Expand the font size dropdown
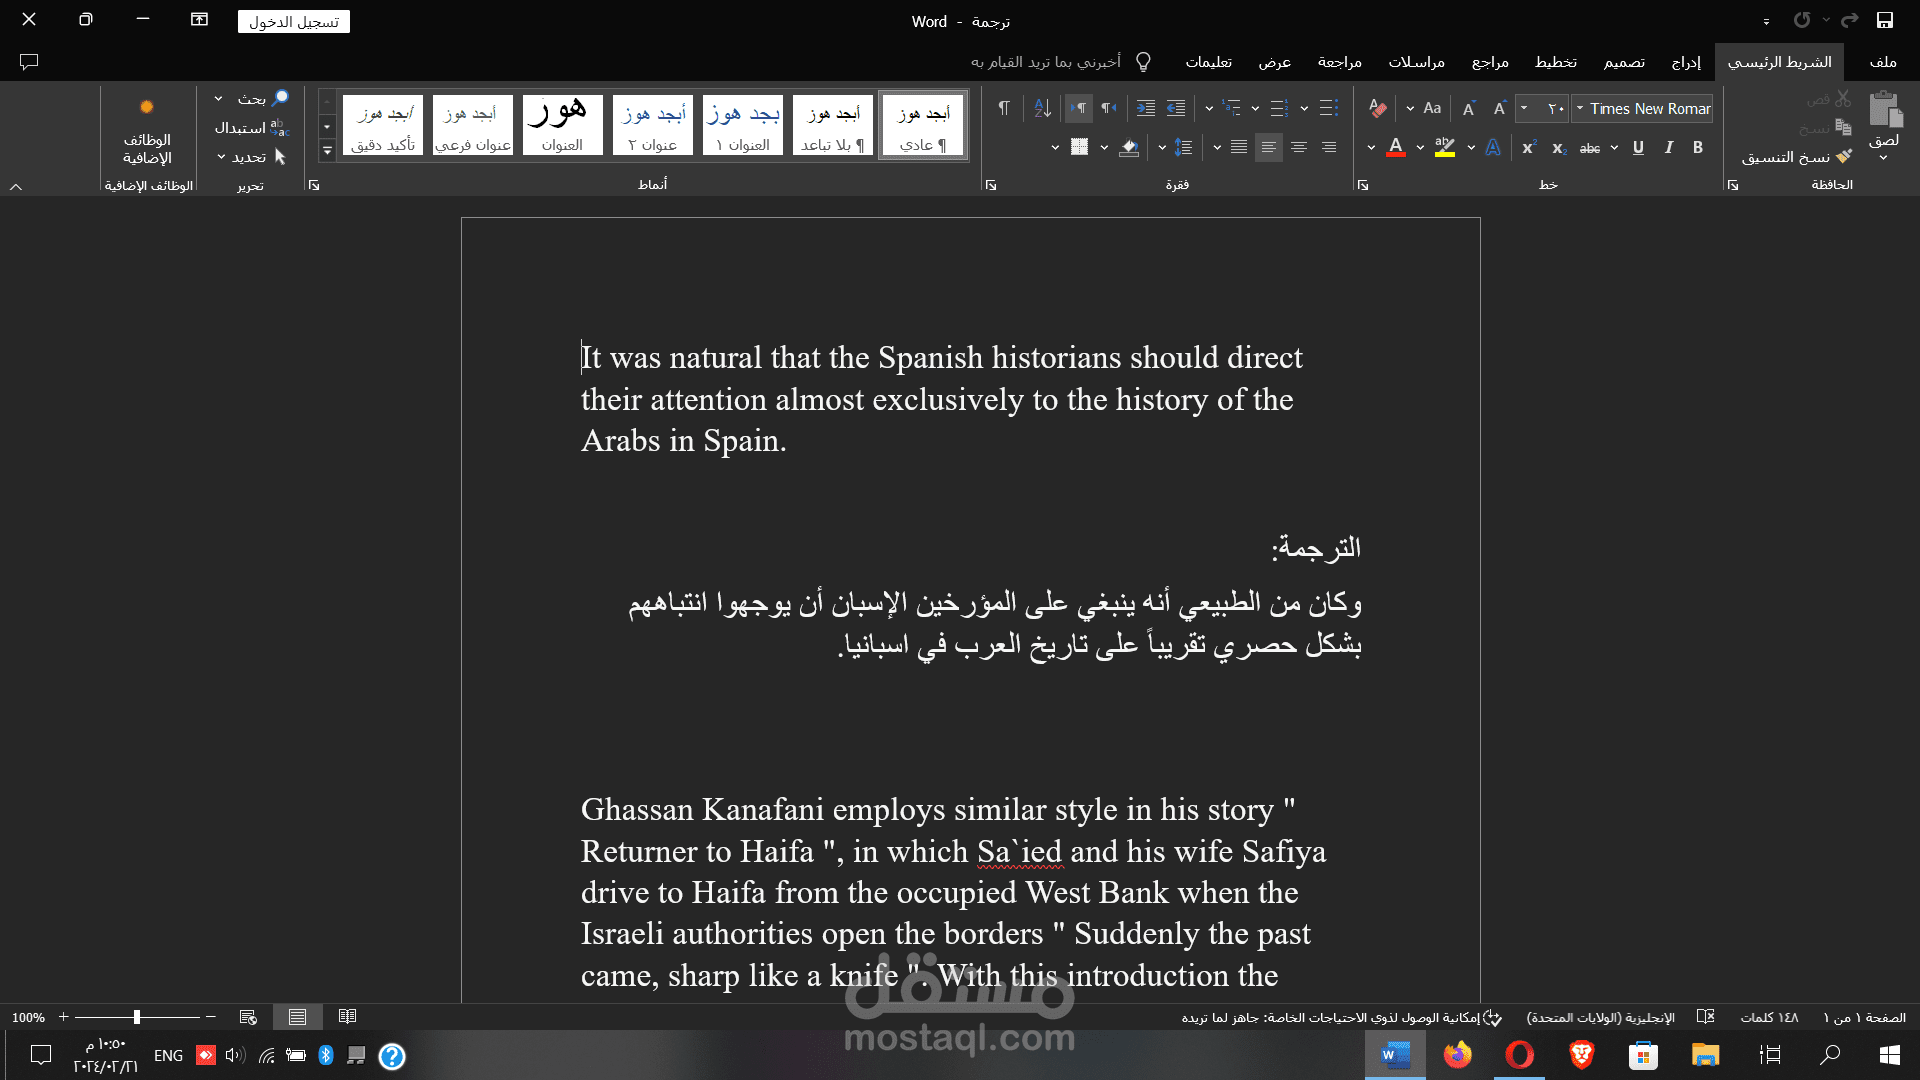This screenshot has width=1920, height=1080. [1524, 108]
